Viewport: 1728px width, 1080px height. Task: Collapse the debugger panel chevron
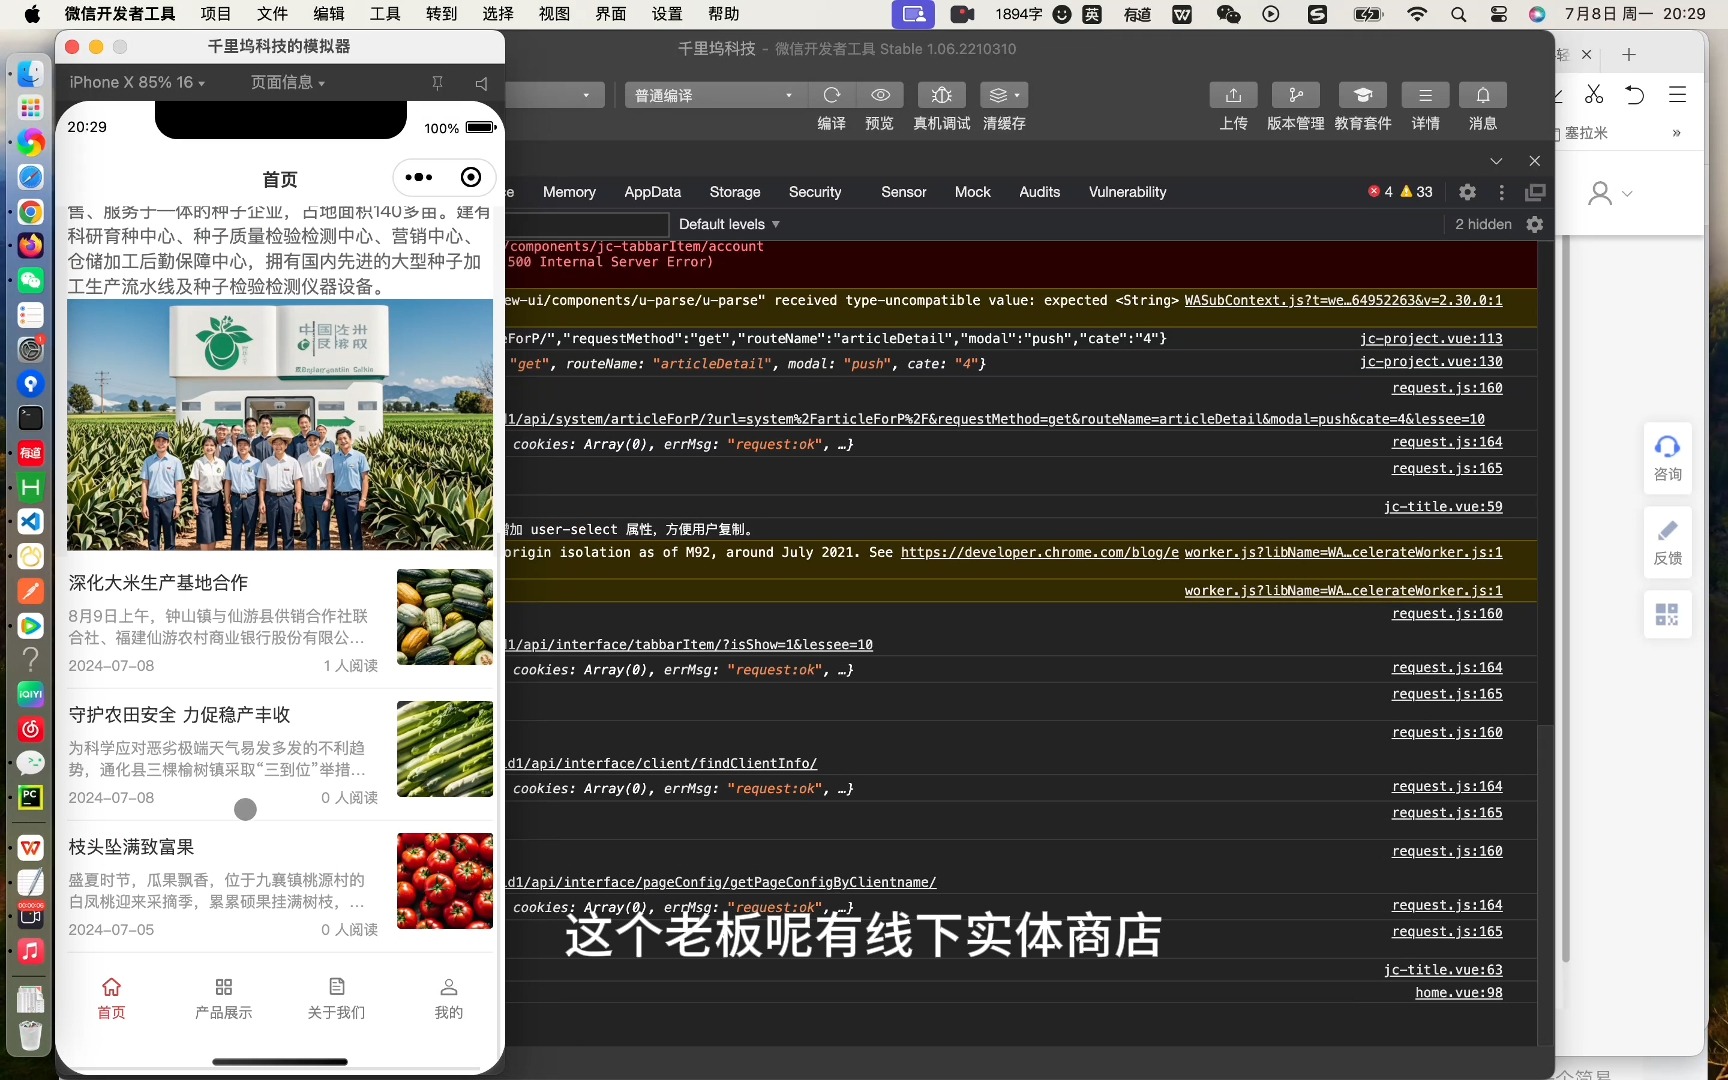[1496, 161]
